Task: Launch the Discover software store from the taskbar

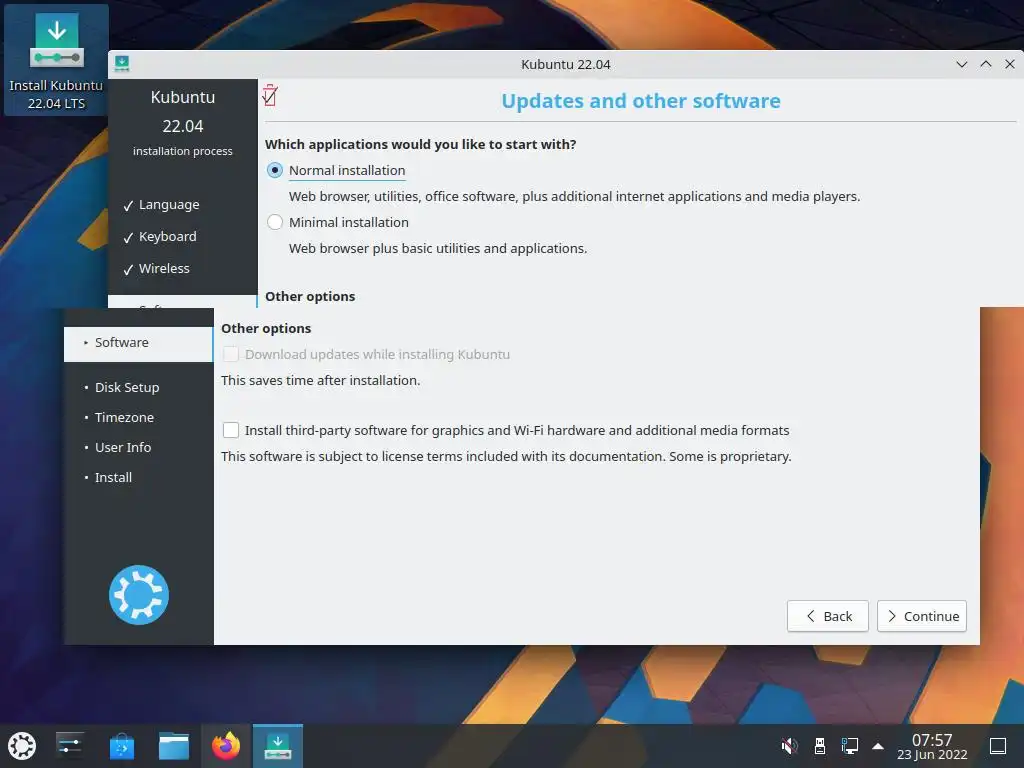Action: (x=121, y=746)
